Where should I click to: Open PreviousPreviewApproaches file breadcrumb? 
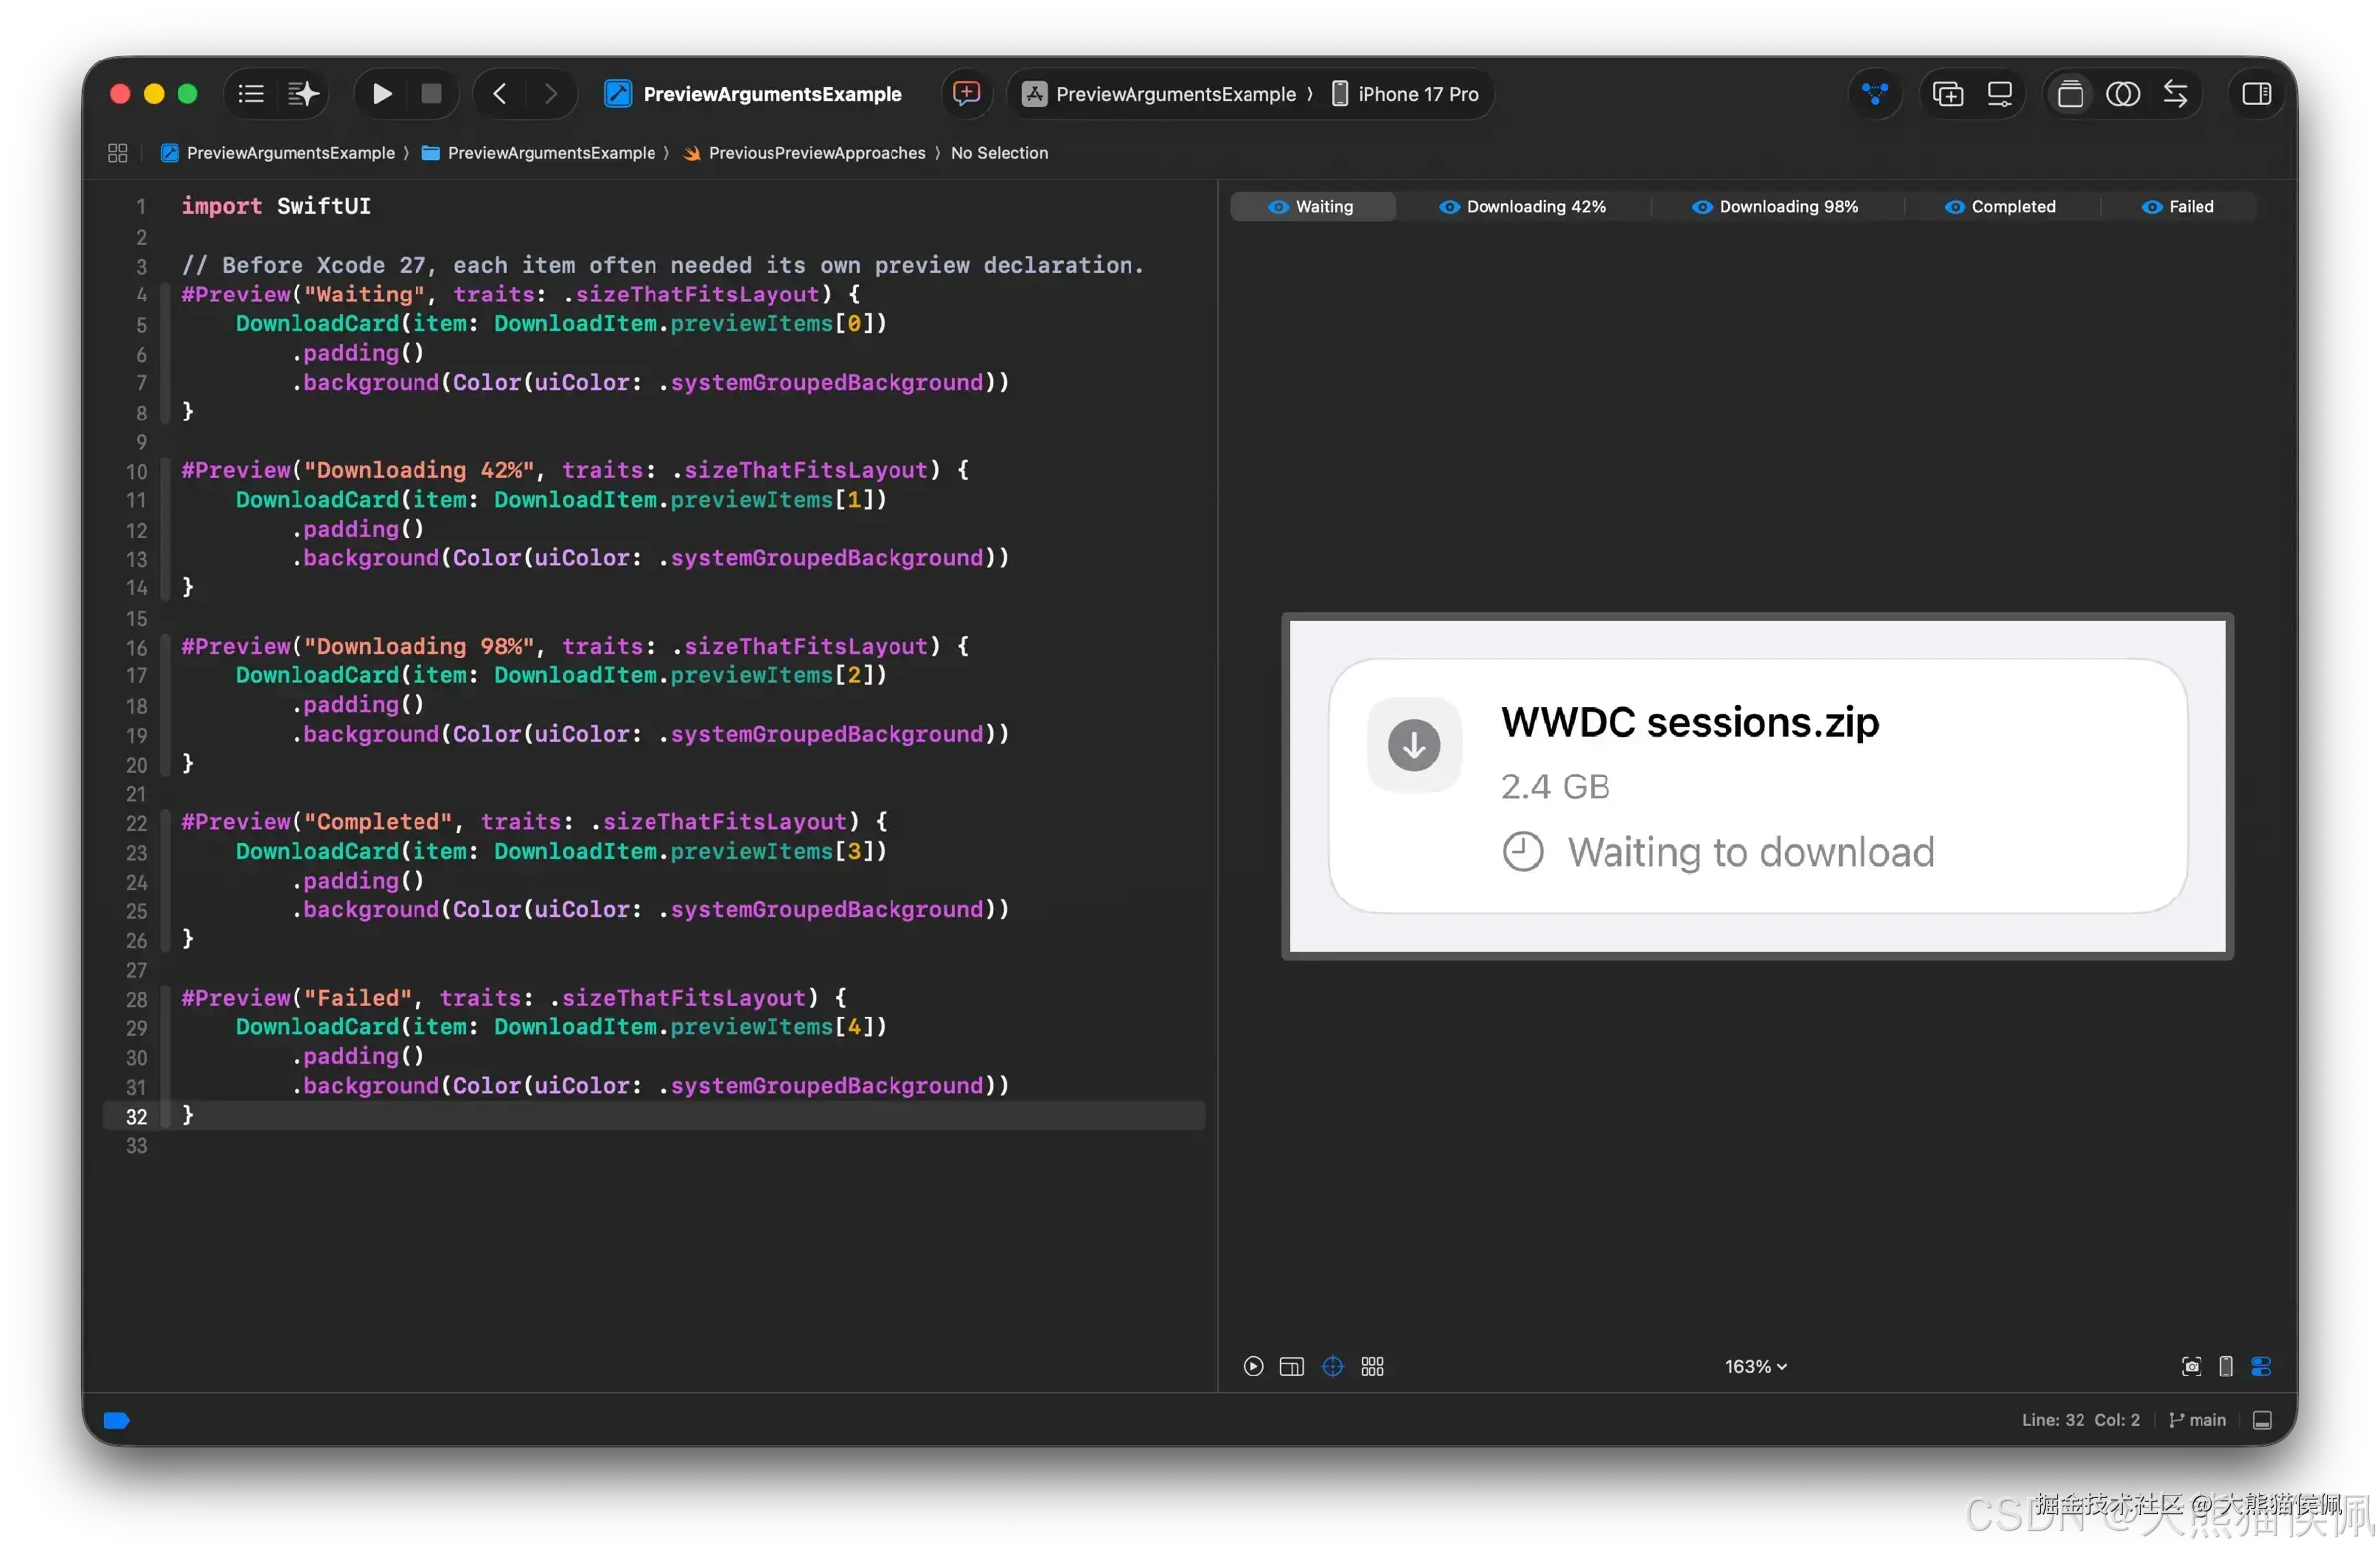806,152
